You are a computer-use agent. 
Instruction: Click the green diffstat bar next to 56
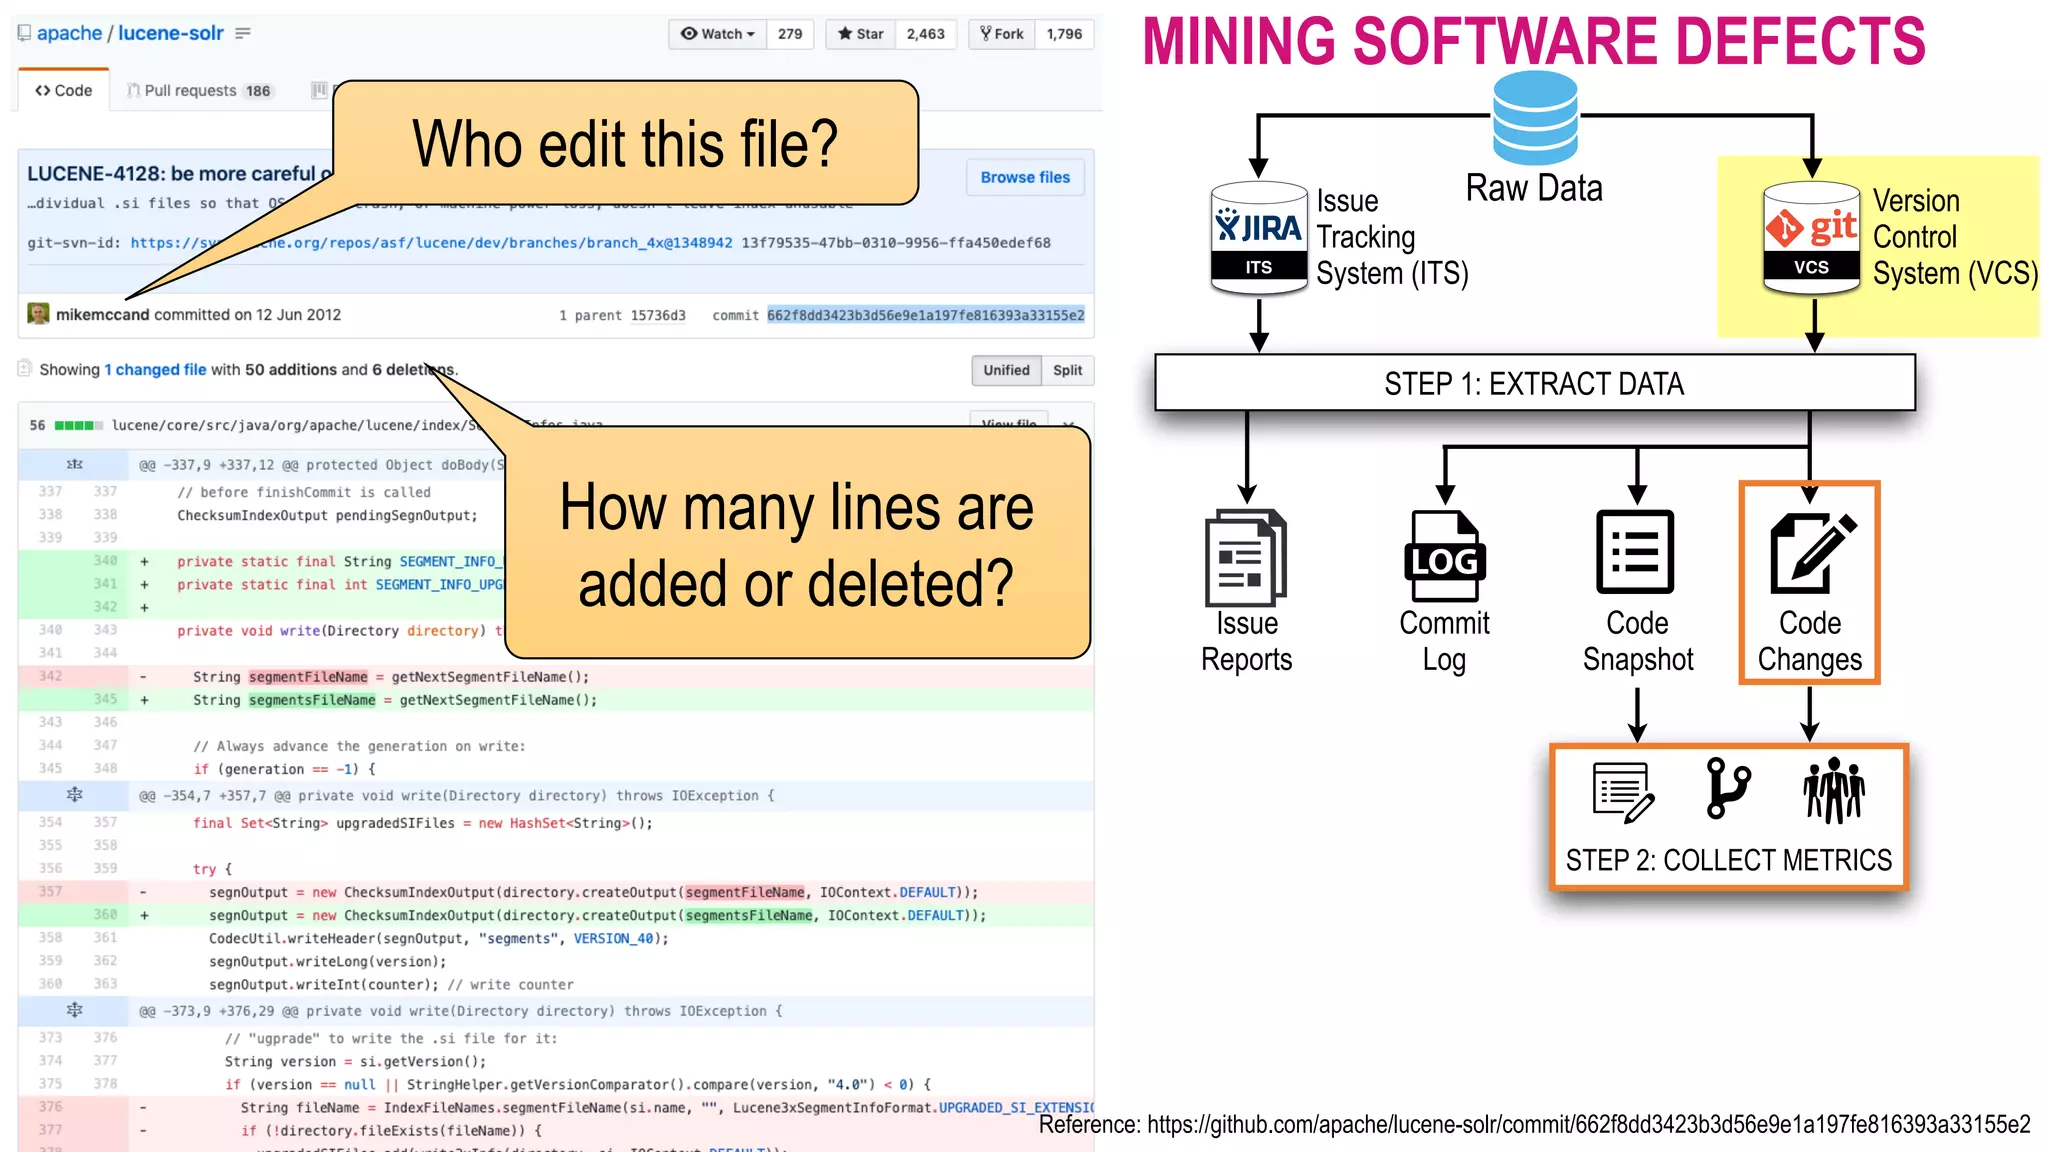[x=79, y=425]
